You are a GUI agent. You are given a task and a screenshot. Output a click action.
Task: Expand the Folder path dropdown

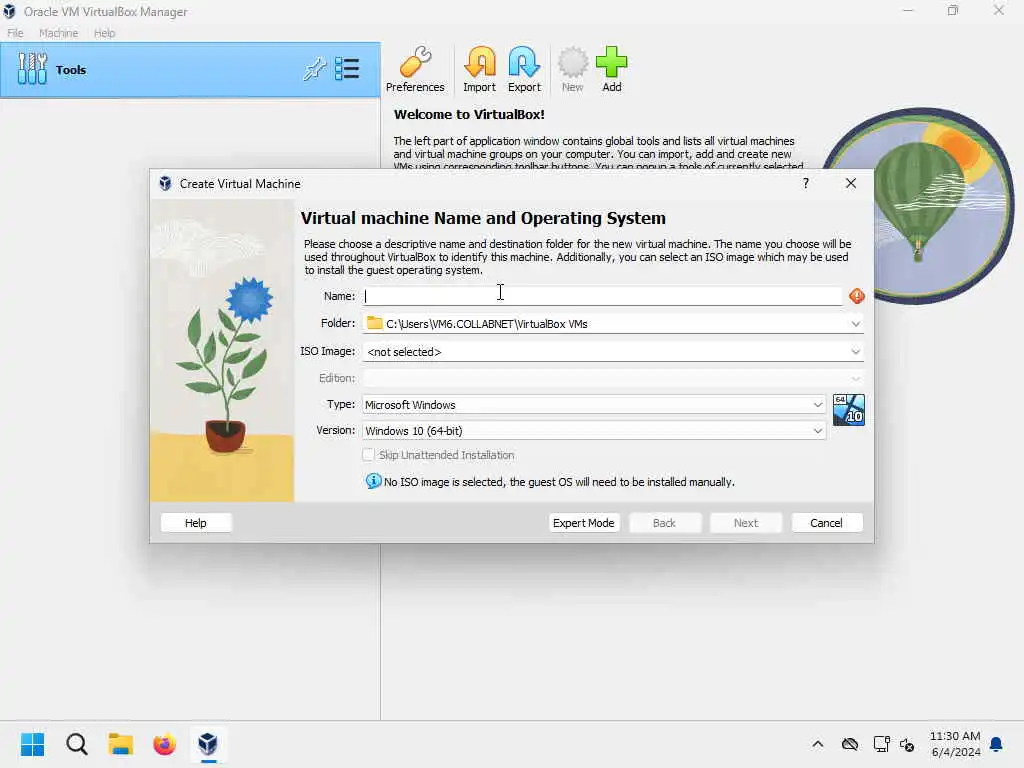(x=856, y=324)
